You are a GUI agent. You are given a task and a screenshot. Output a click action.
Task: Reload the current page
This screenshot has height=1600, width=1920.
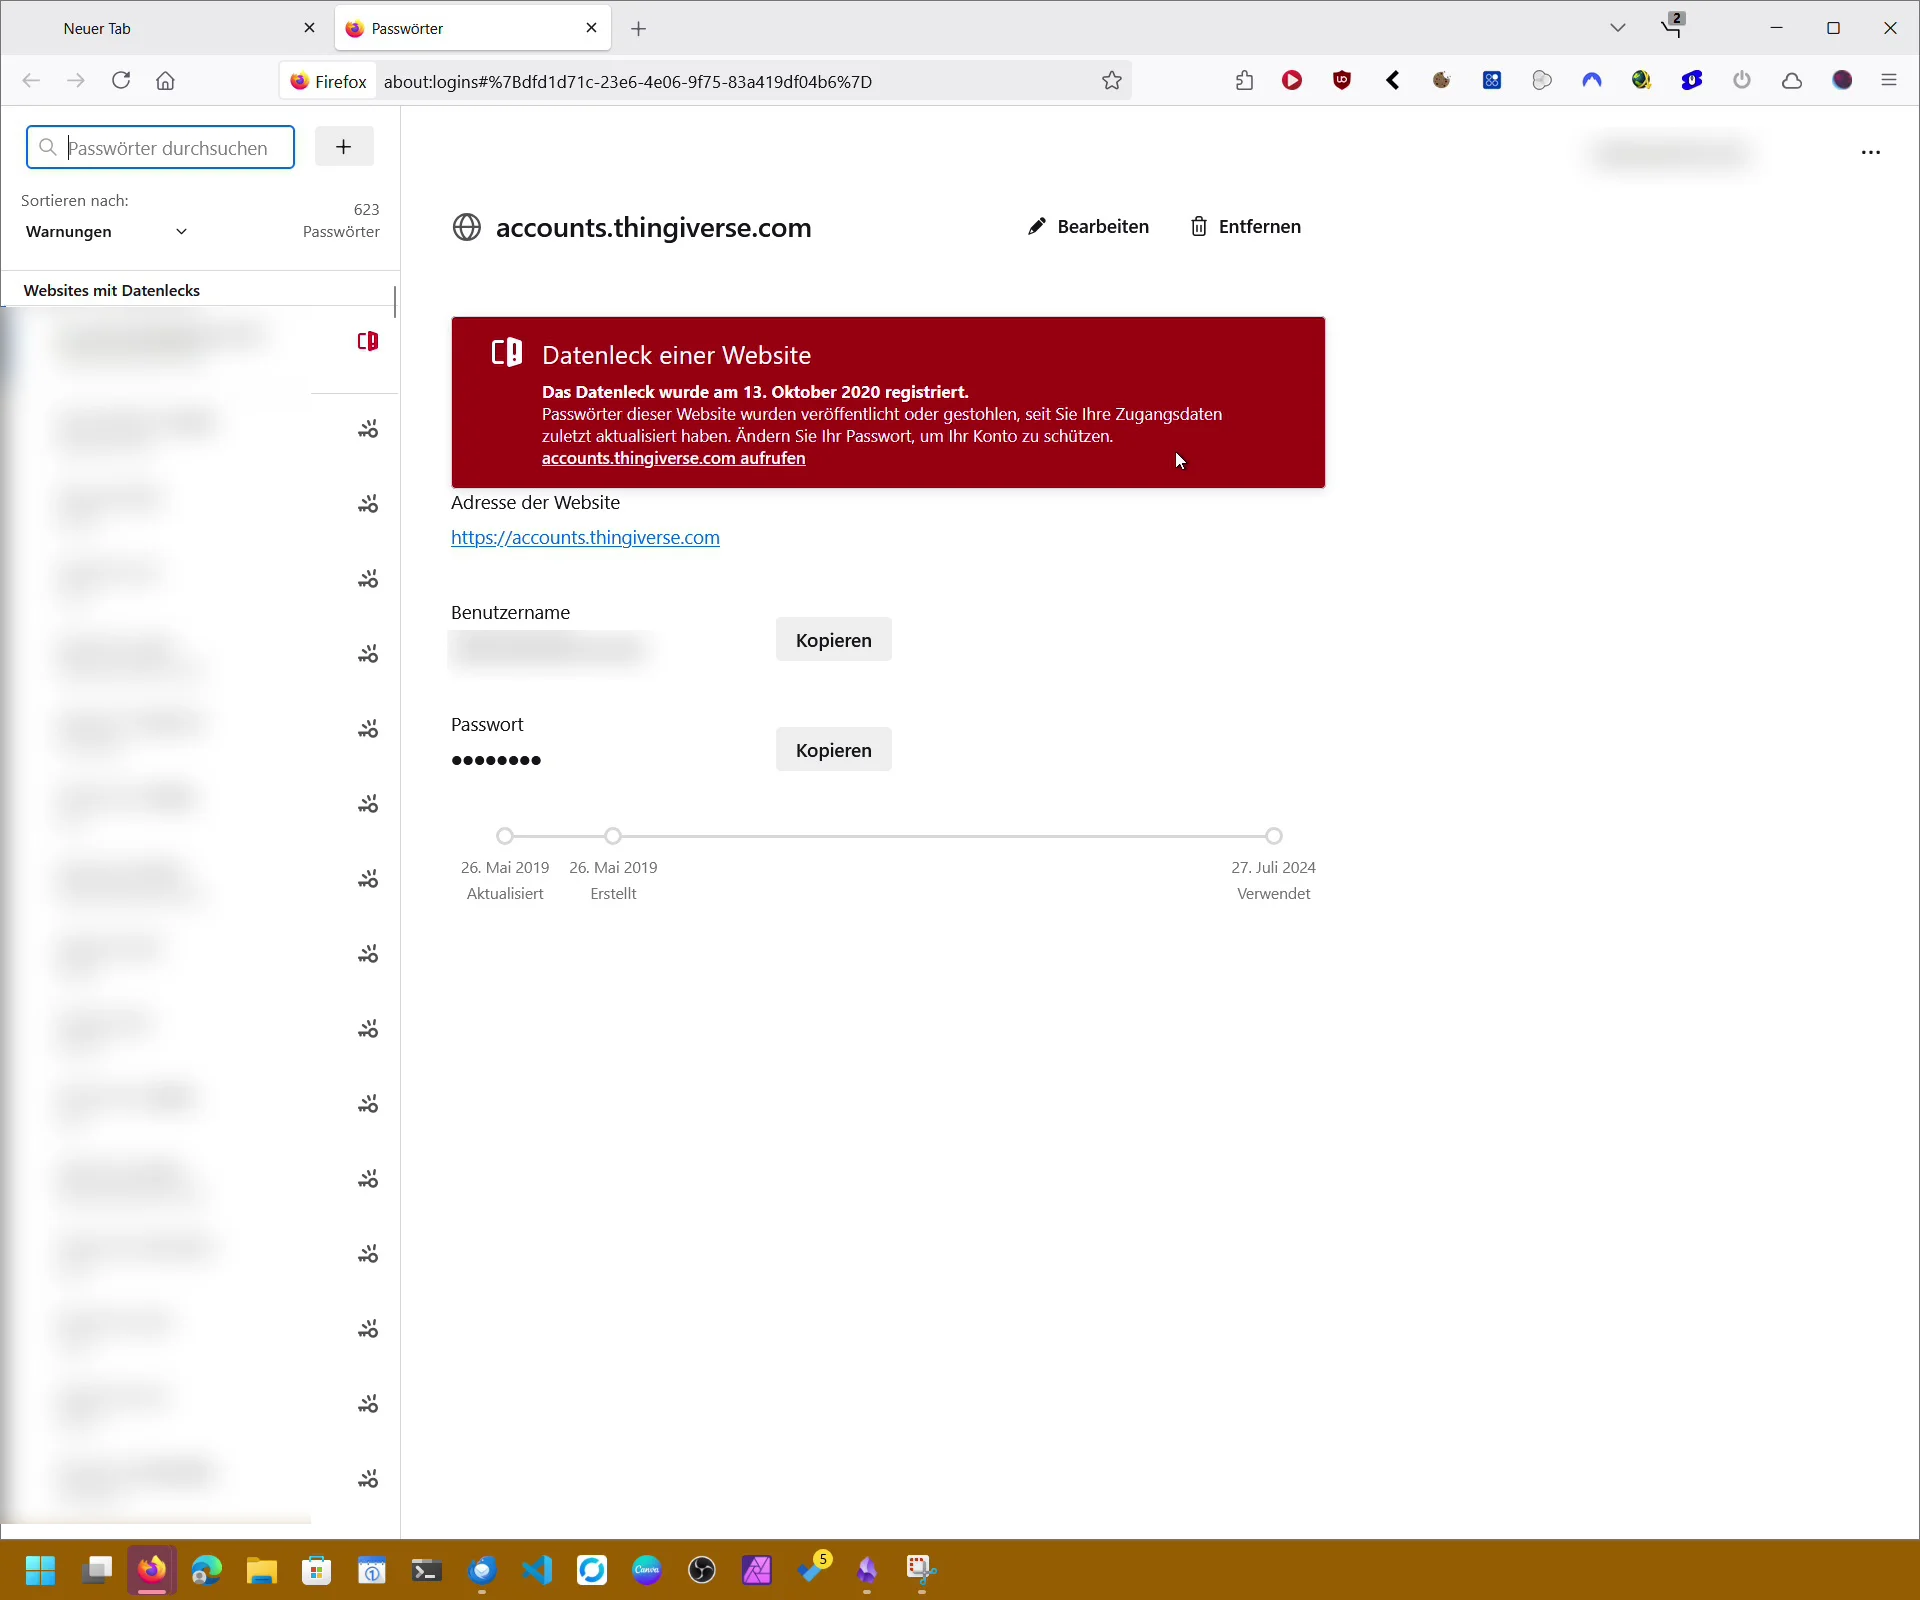point(121,81)
